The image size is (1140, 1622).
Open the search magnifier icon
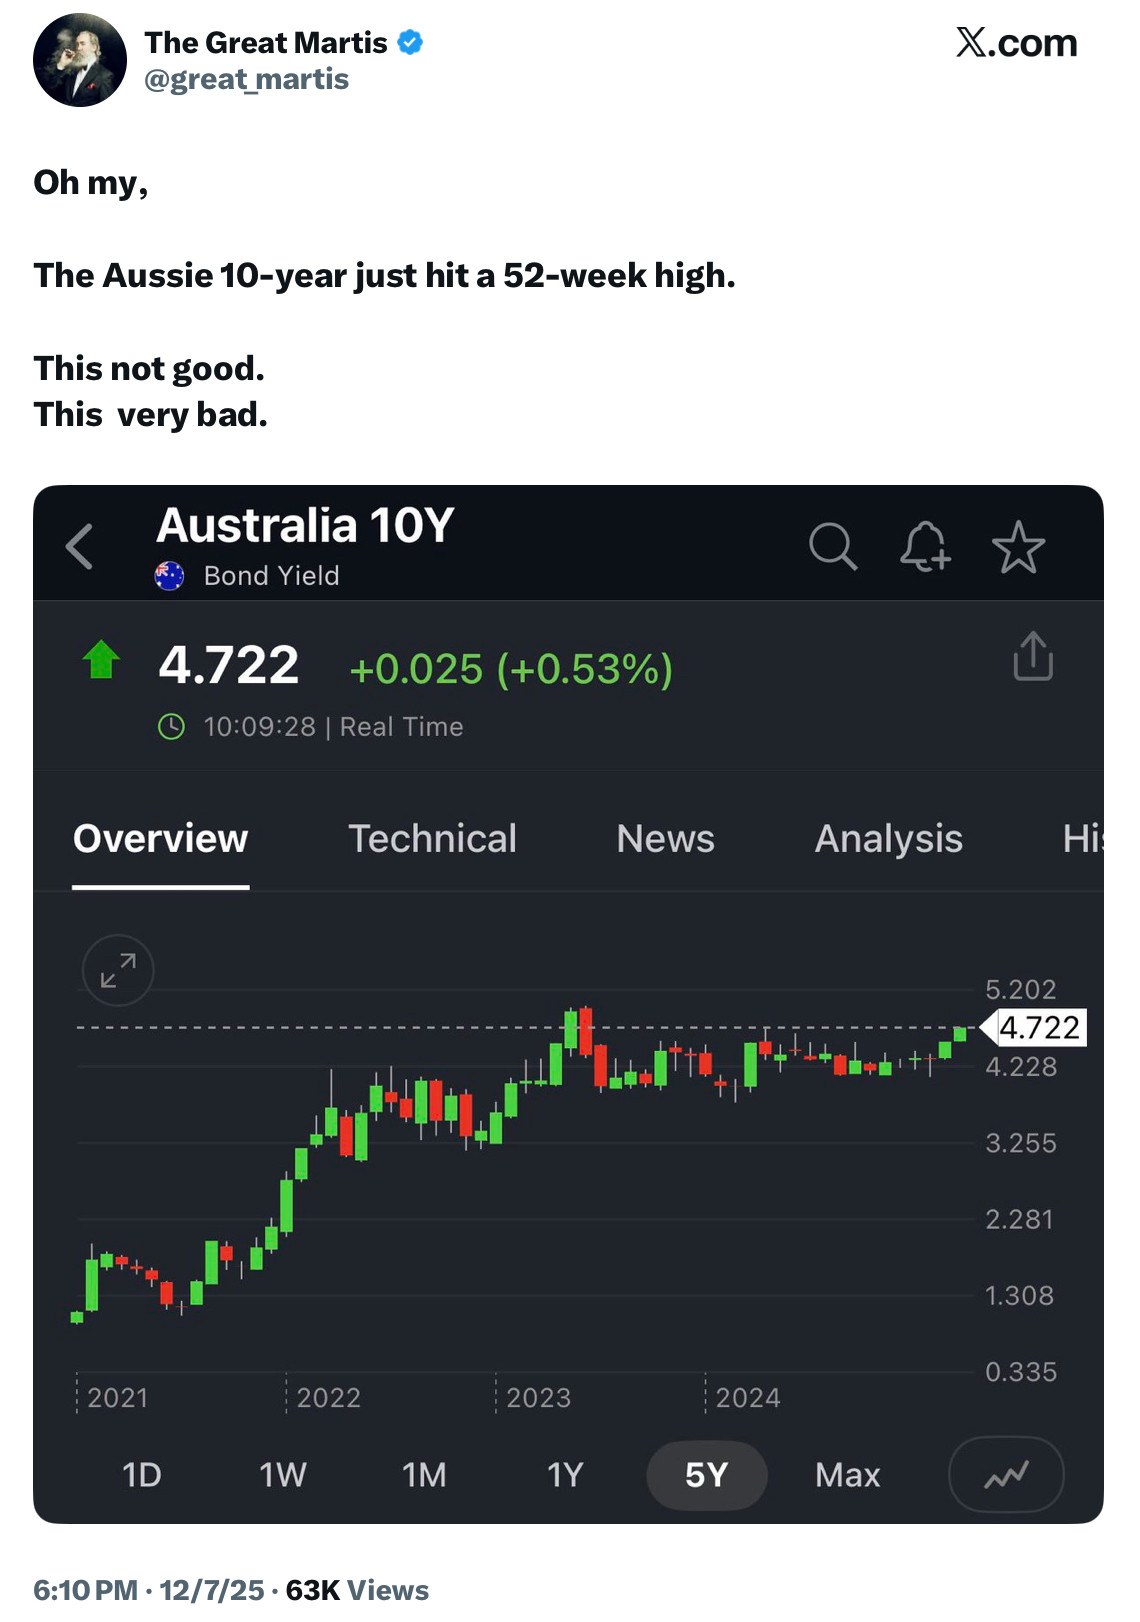point(832,547)
